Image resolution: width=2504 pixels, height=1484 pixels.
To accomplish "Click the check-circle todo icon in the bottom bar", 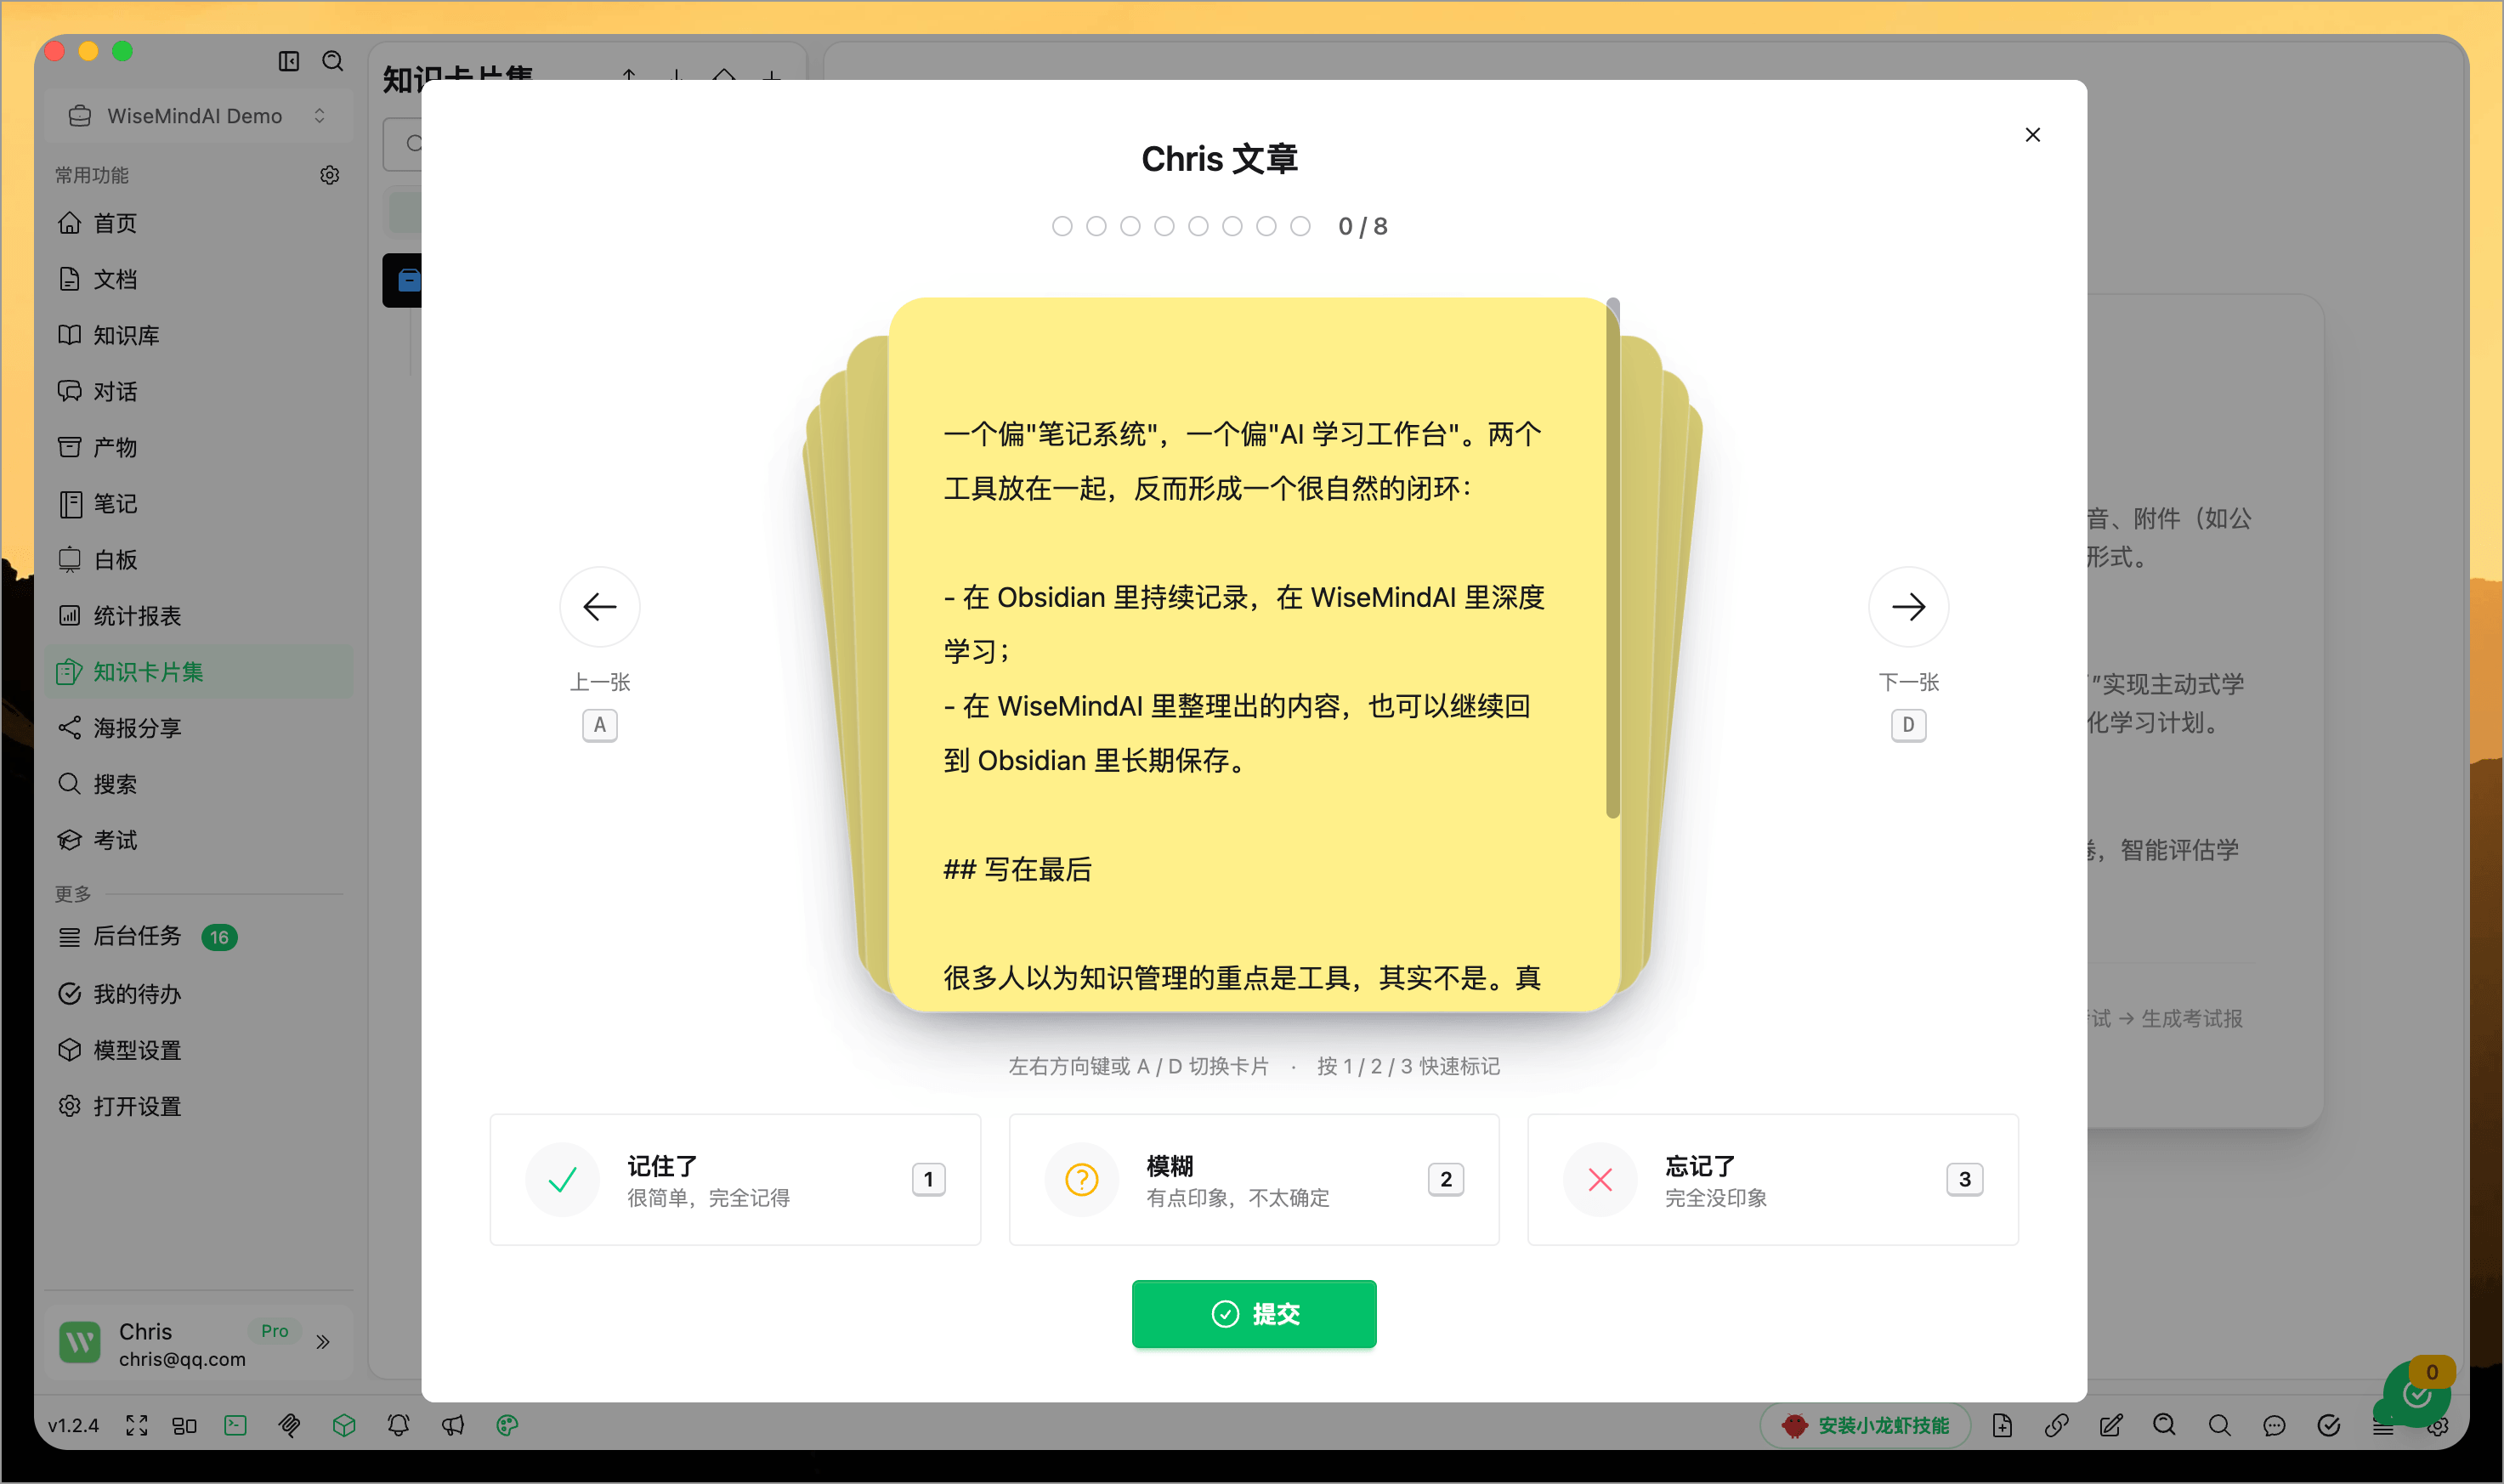I will click(2329, 1425).
